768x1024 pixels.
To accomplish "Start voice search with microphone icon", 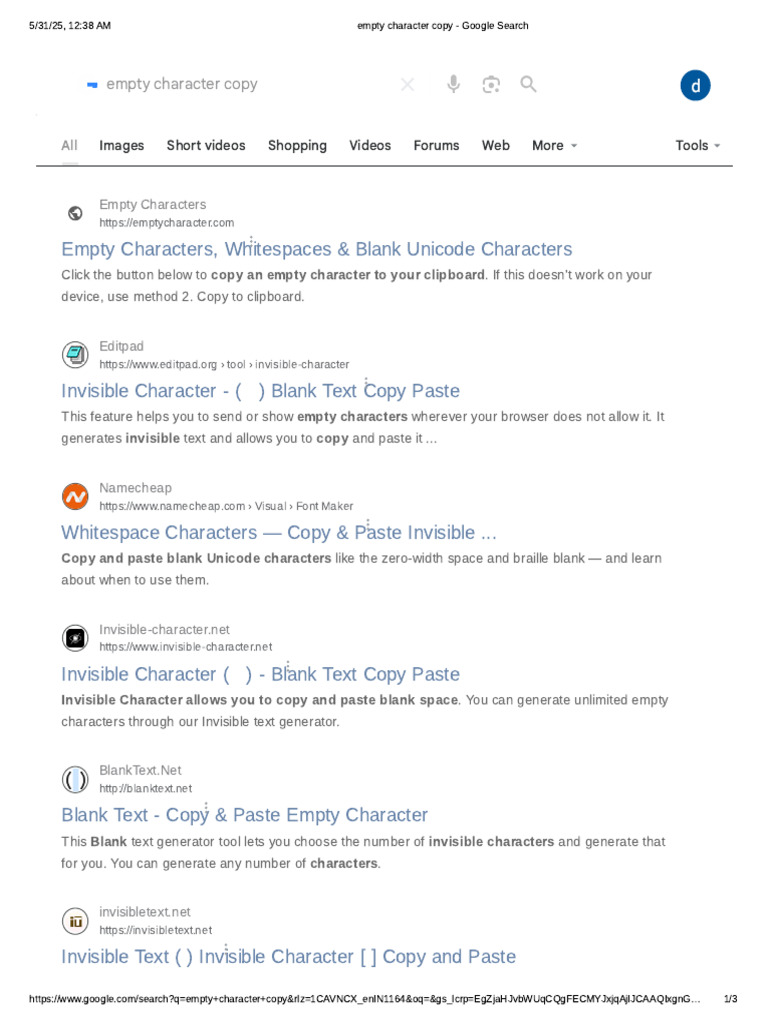I will click(x=453, y=85).
